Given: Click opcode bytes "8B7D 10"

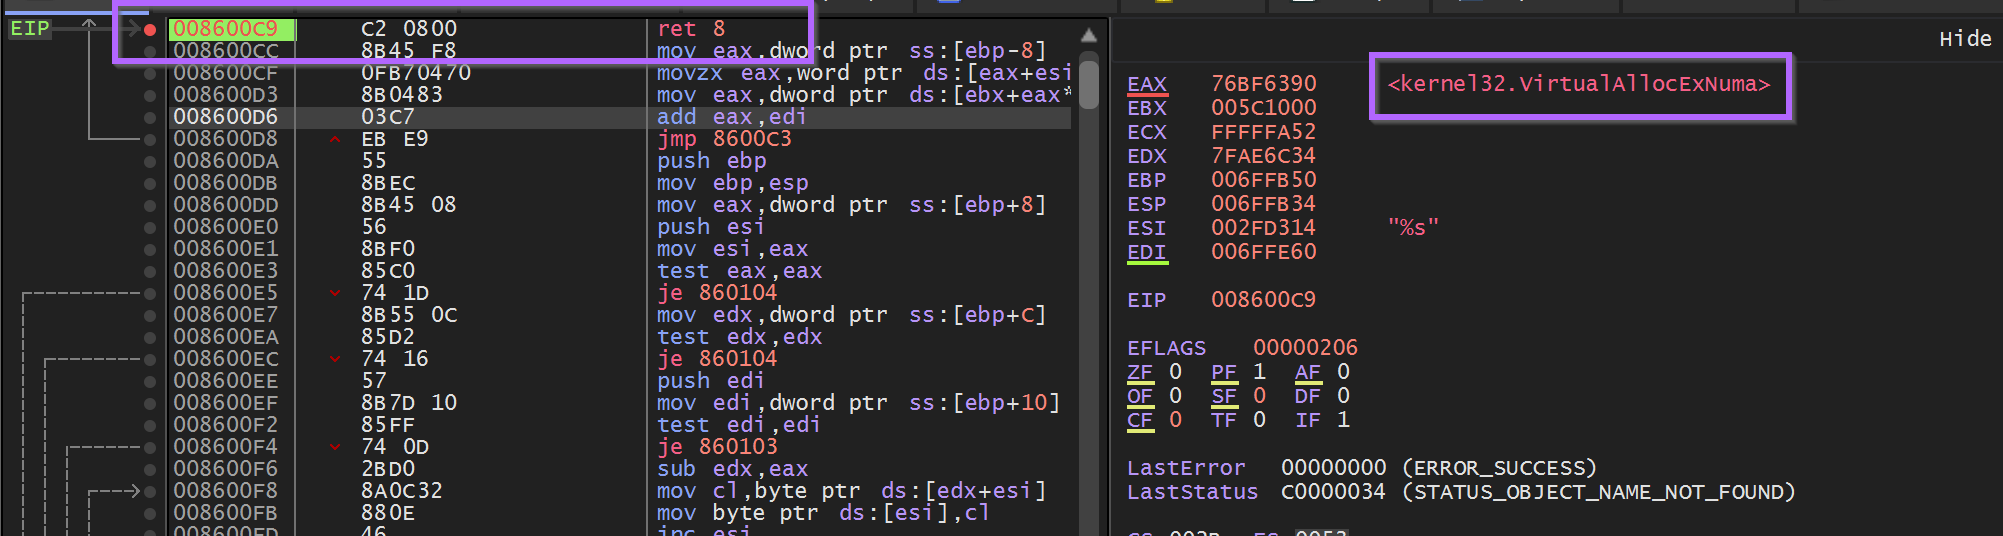Looking at the screenshot, I should (x=409, y=403).
